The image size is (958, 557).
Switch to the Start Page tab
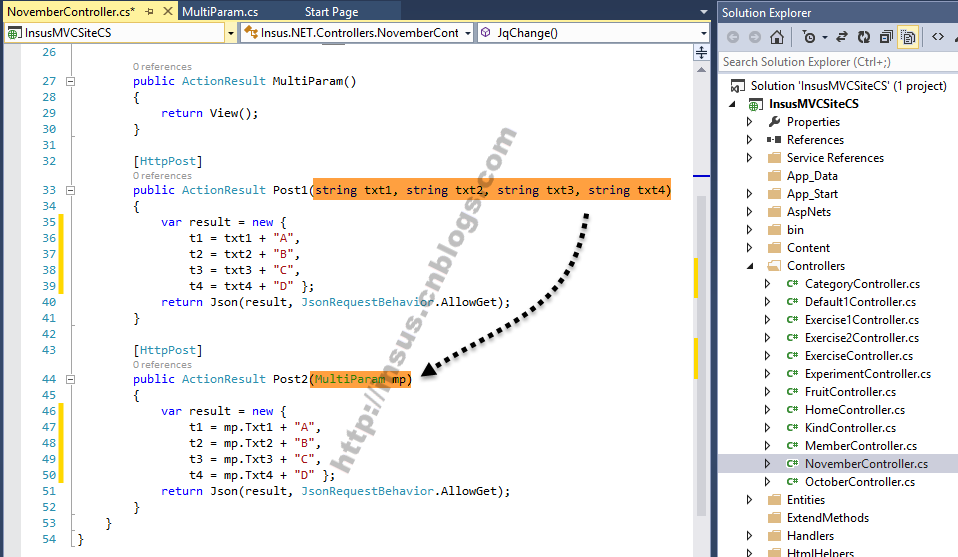coord(332,12)
